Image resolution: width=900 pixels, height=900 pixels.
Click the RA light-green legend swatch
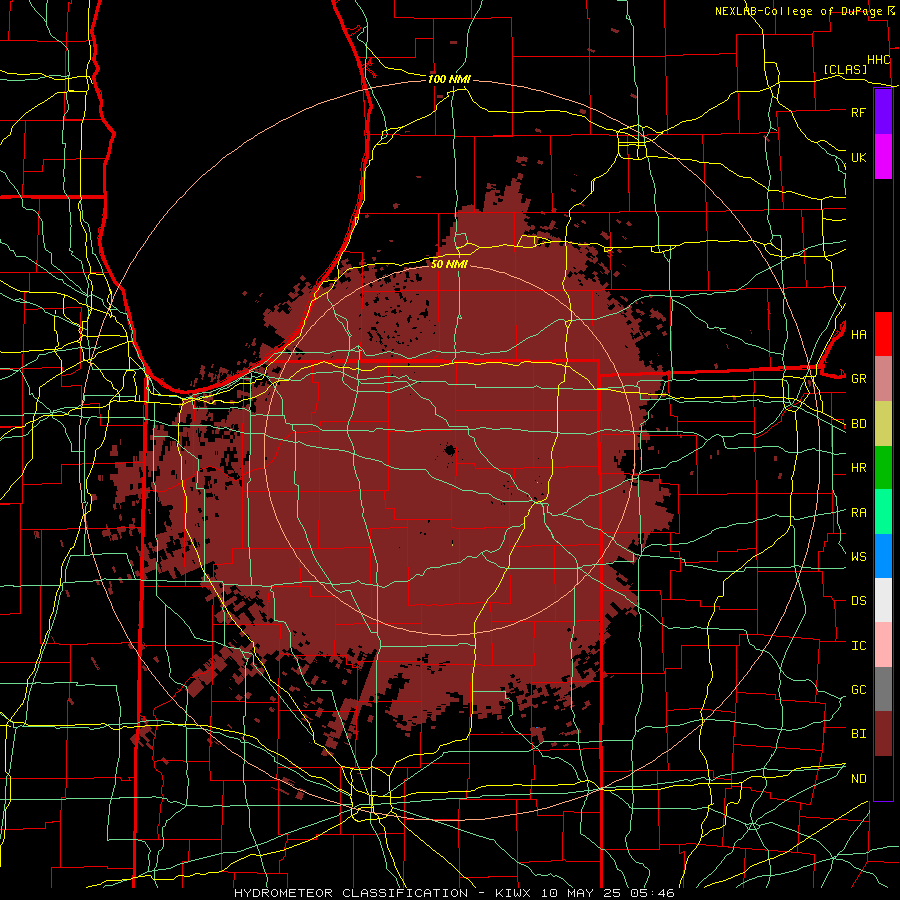point(883,512)
